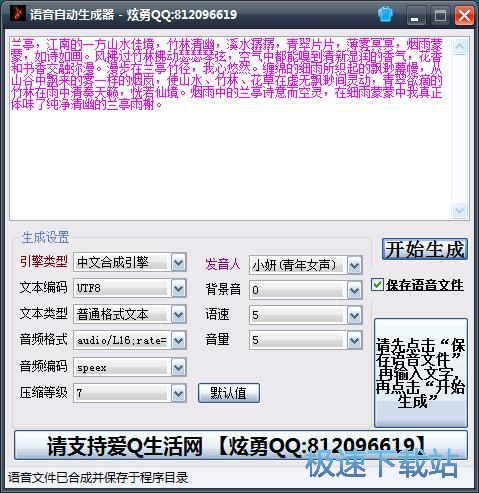This screenshot has height=493, width=479.
Task: Click the 语速 label
Action: 217,314
